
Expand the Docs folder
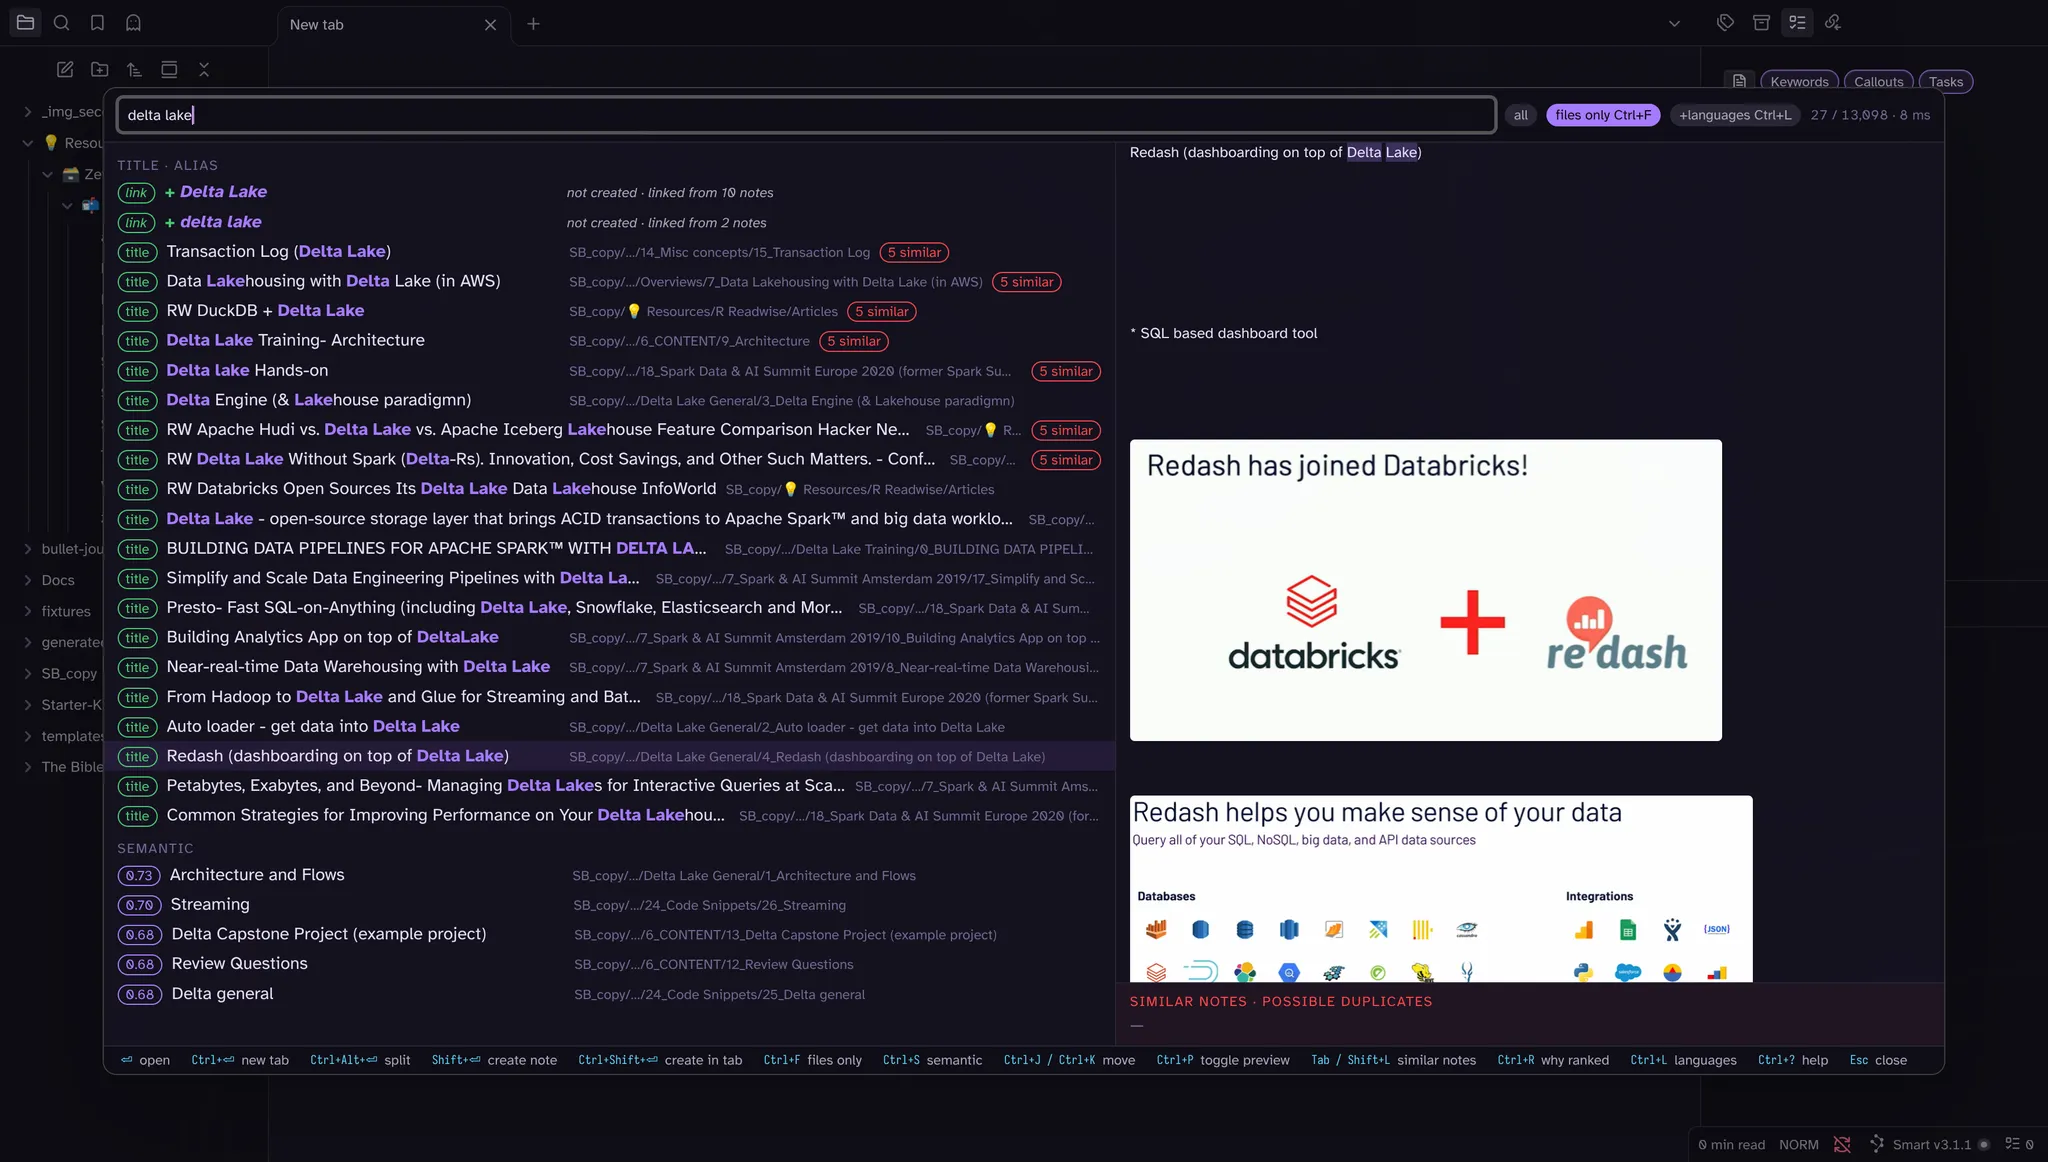point(28,580)
